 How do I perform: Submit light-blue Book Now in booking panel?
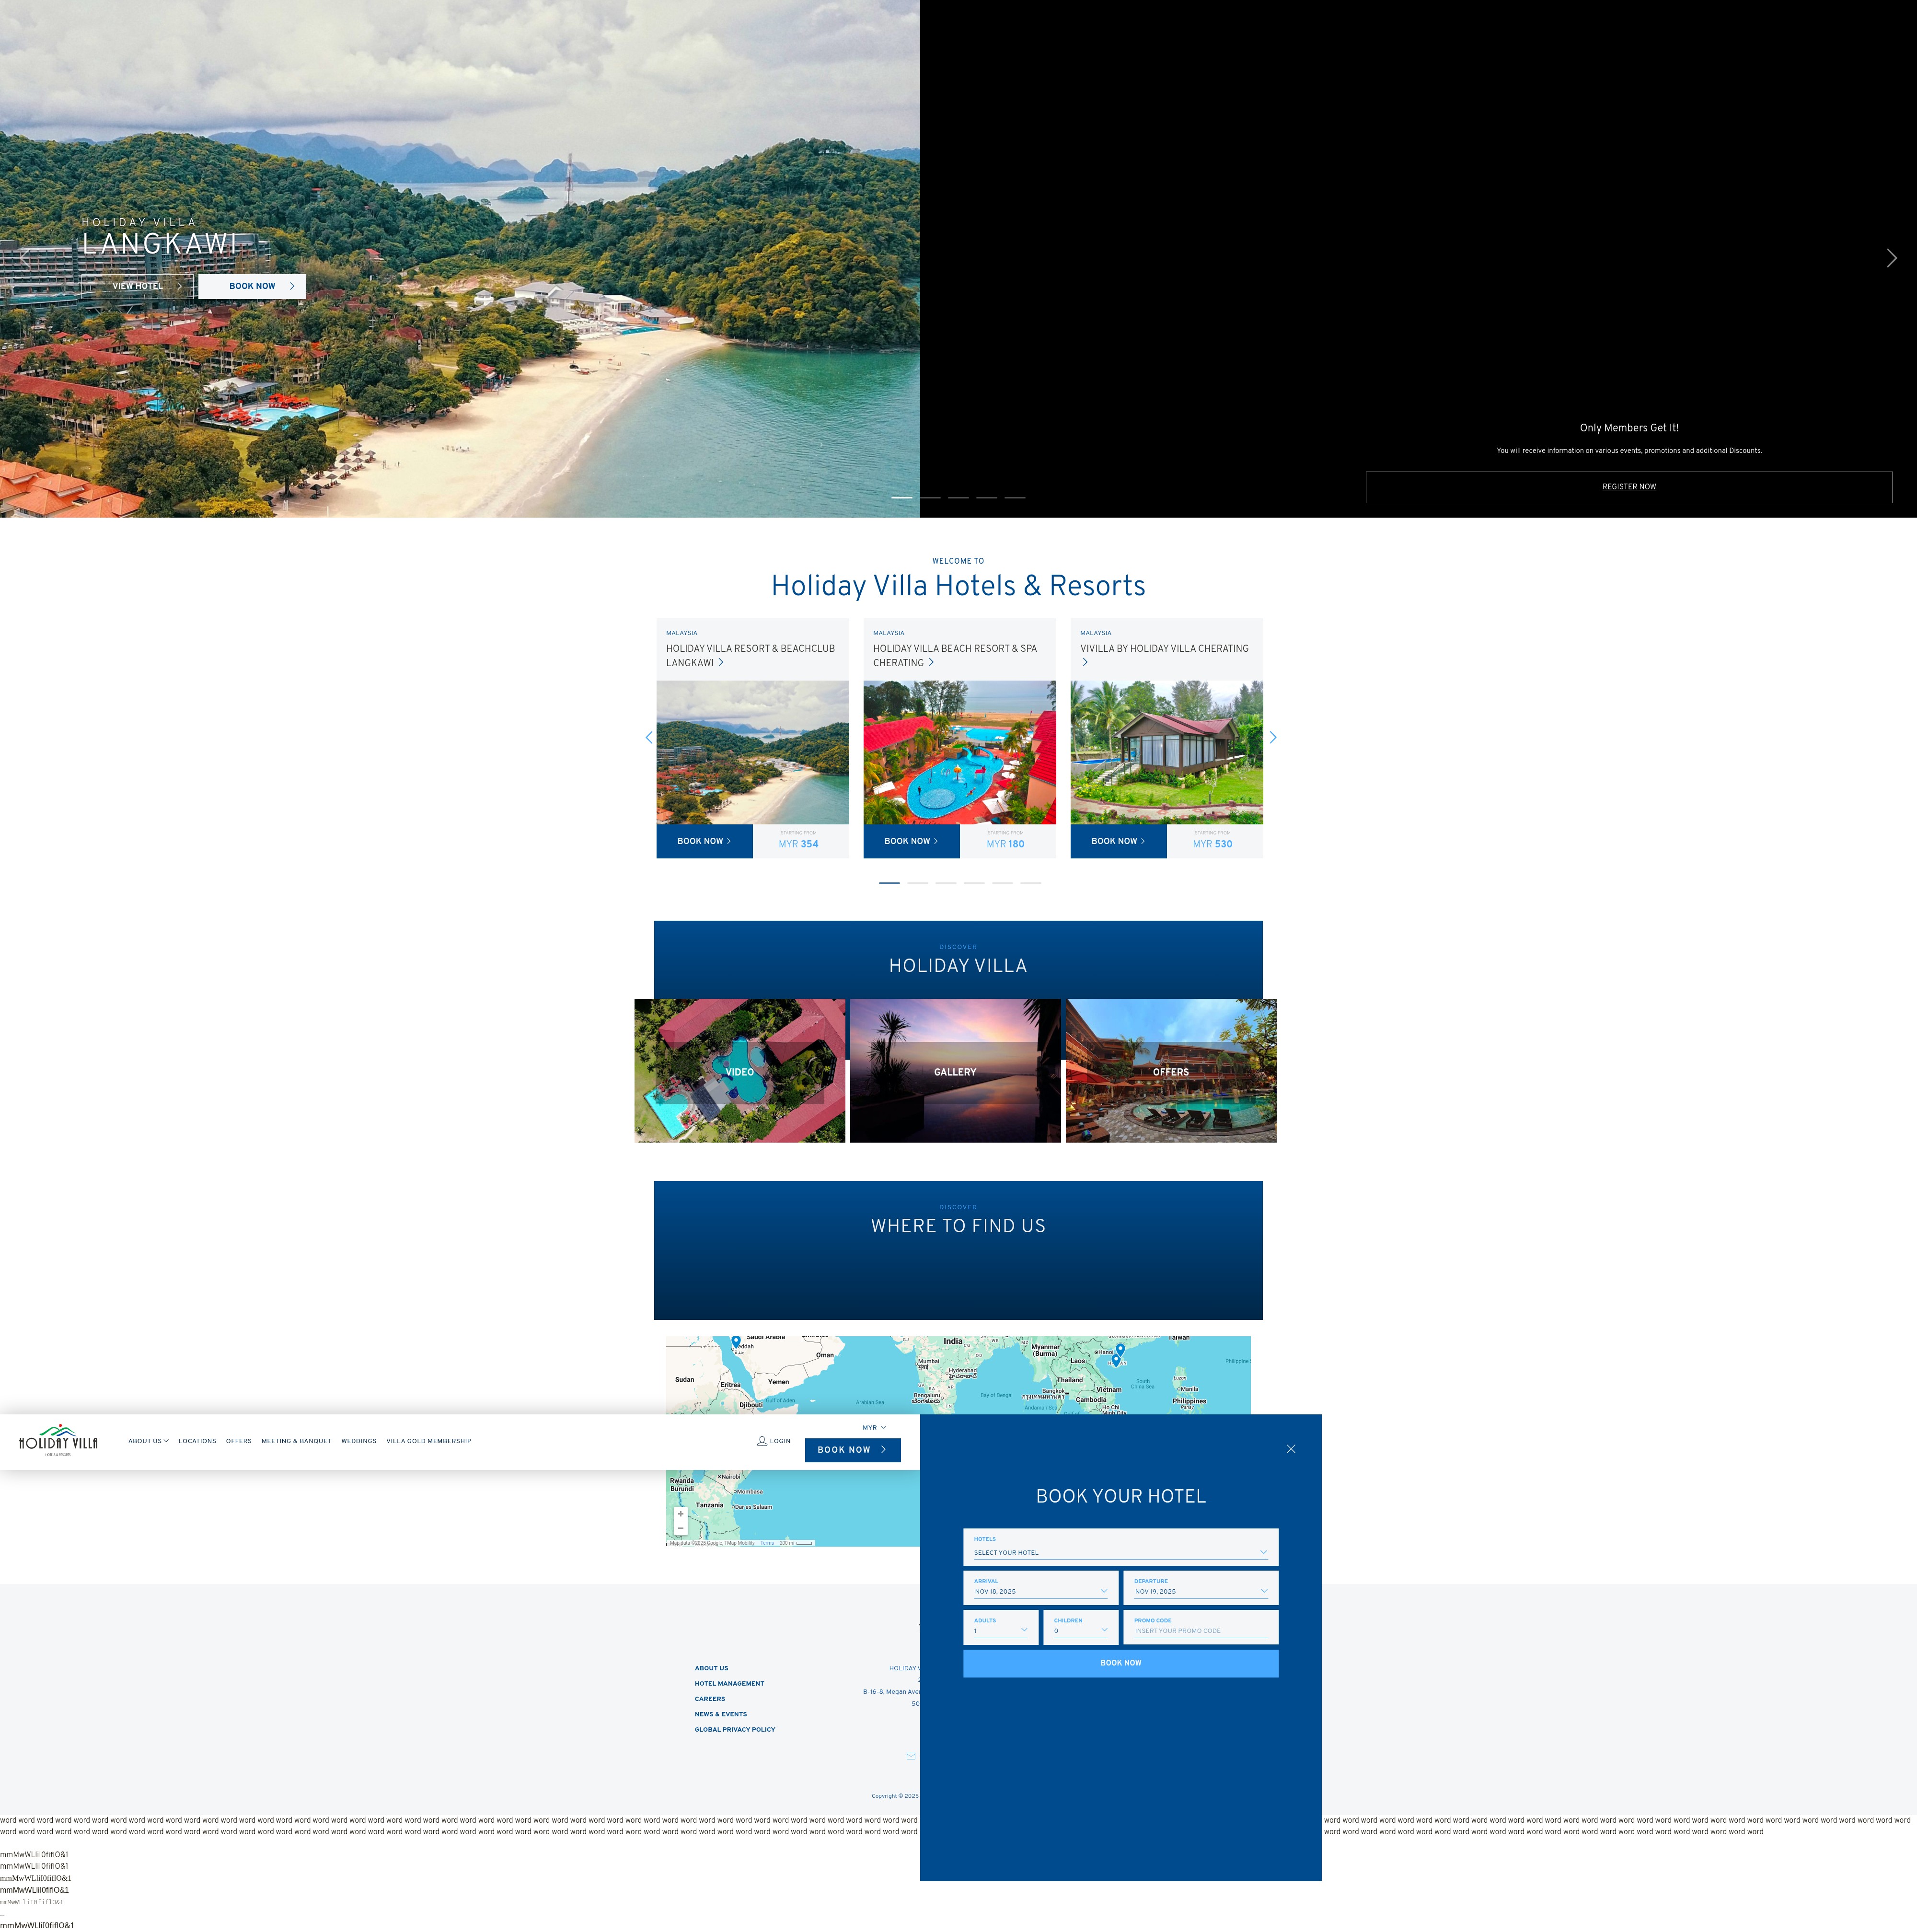[x=1120, y=1663]
